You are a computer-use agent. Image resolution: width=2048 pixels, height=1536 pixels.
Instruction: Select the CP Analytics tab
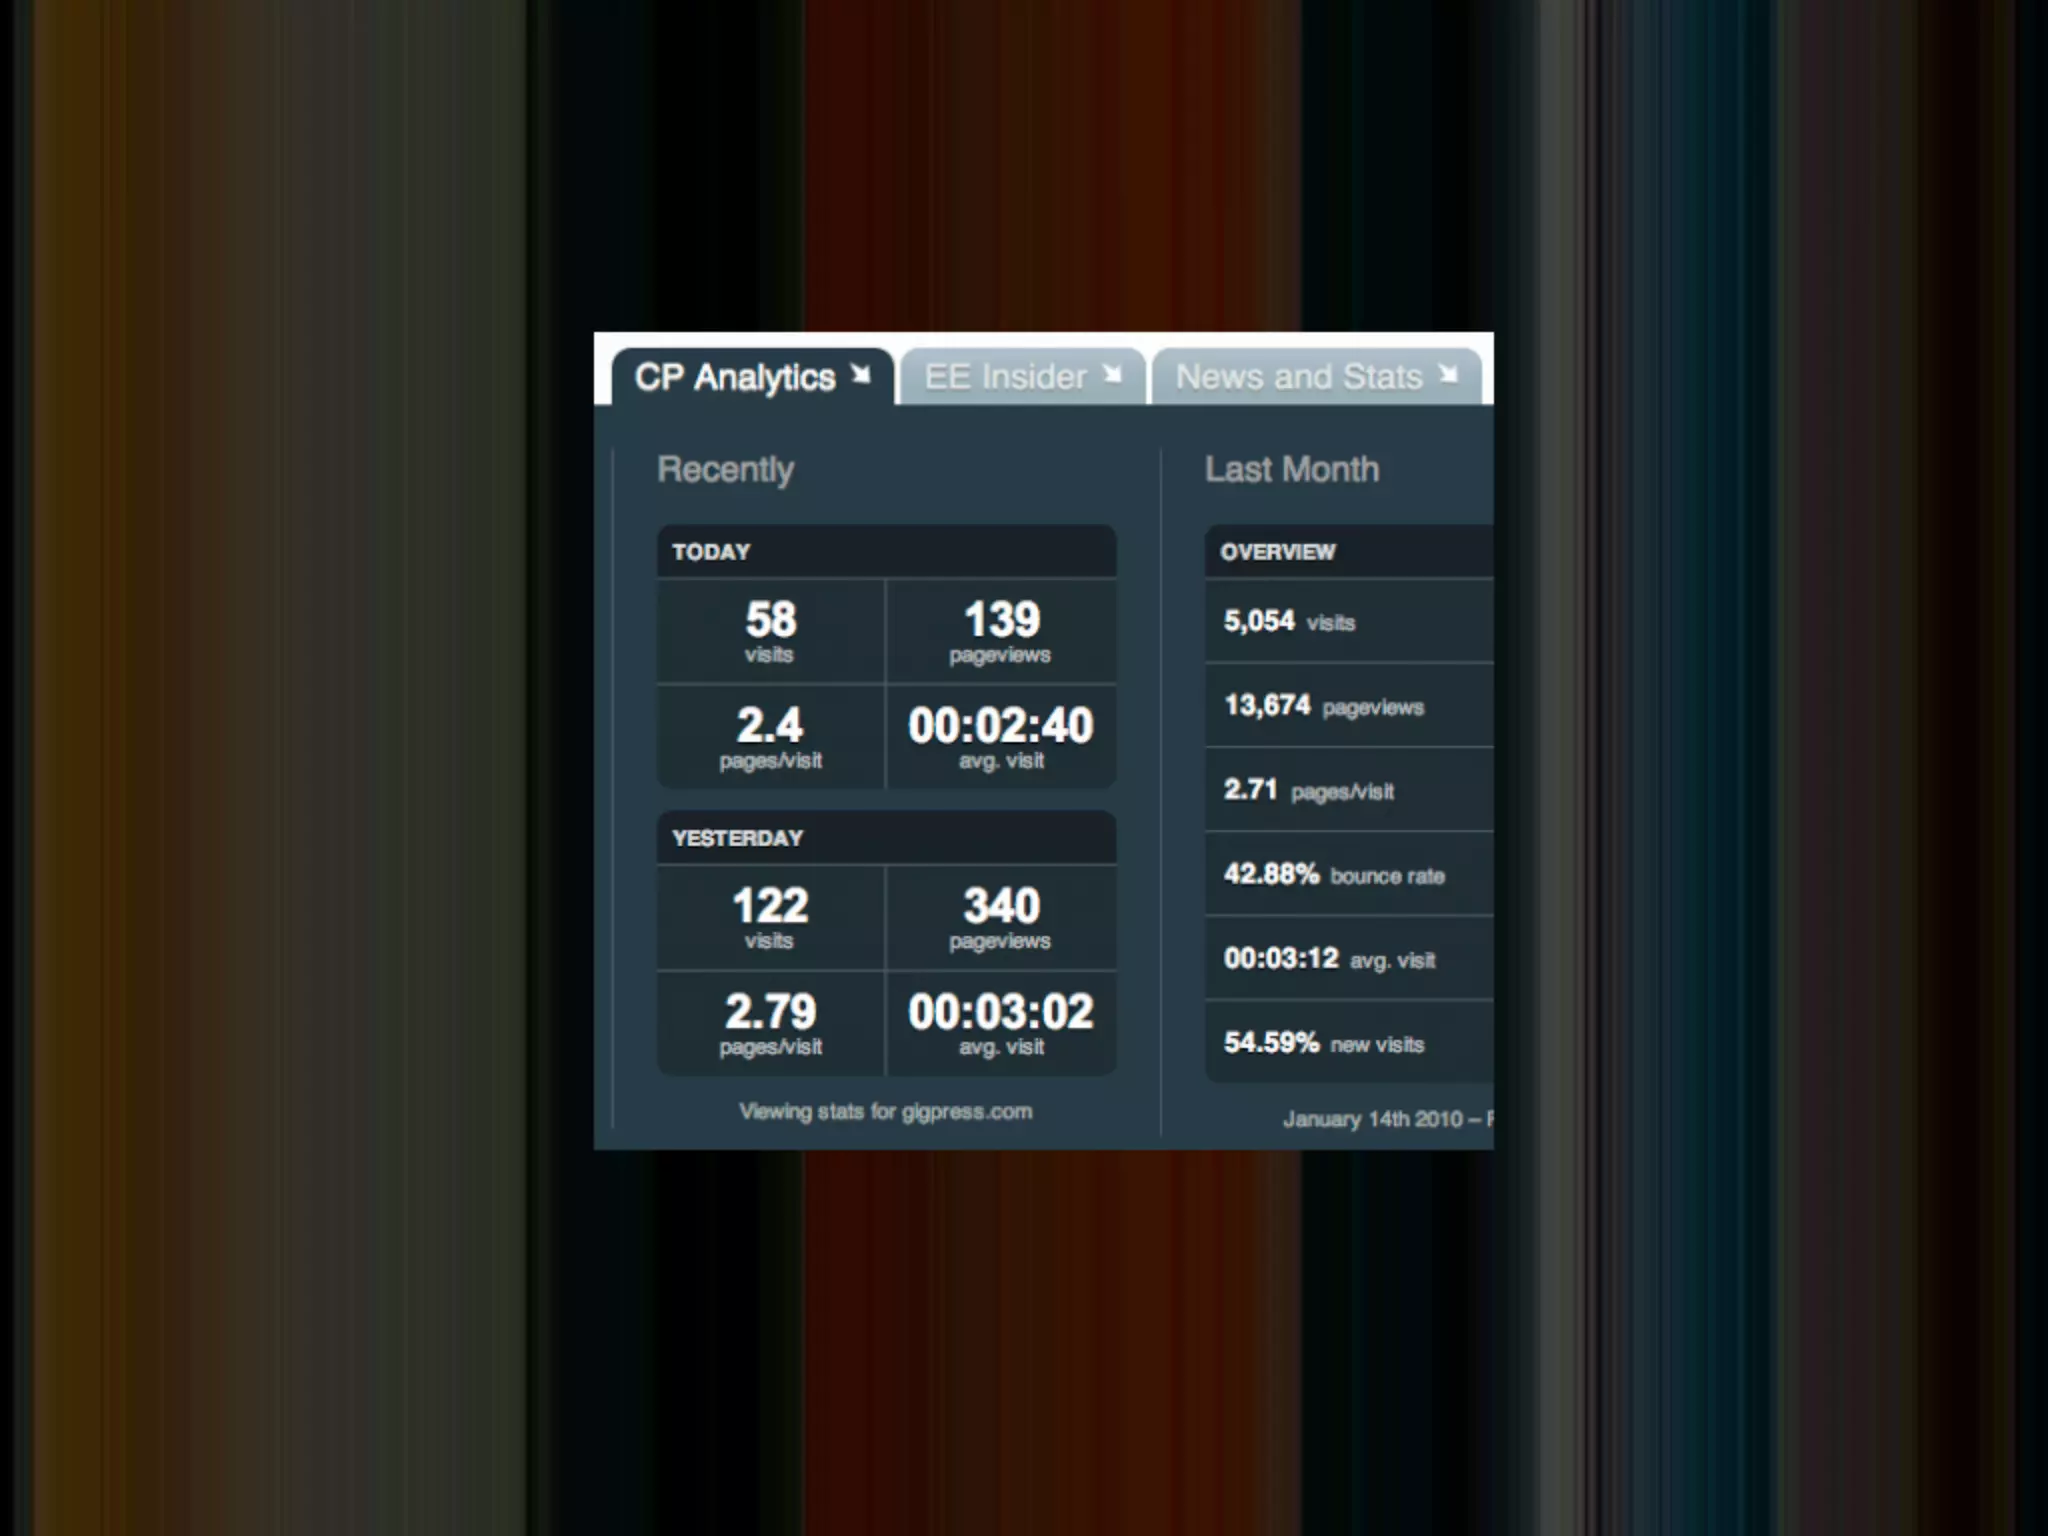point(753,377)
